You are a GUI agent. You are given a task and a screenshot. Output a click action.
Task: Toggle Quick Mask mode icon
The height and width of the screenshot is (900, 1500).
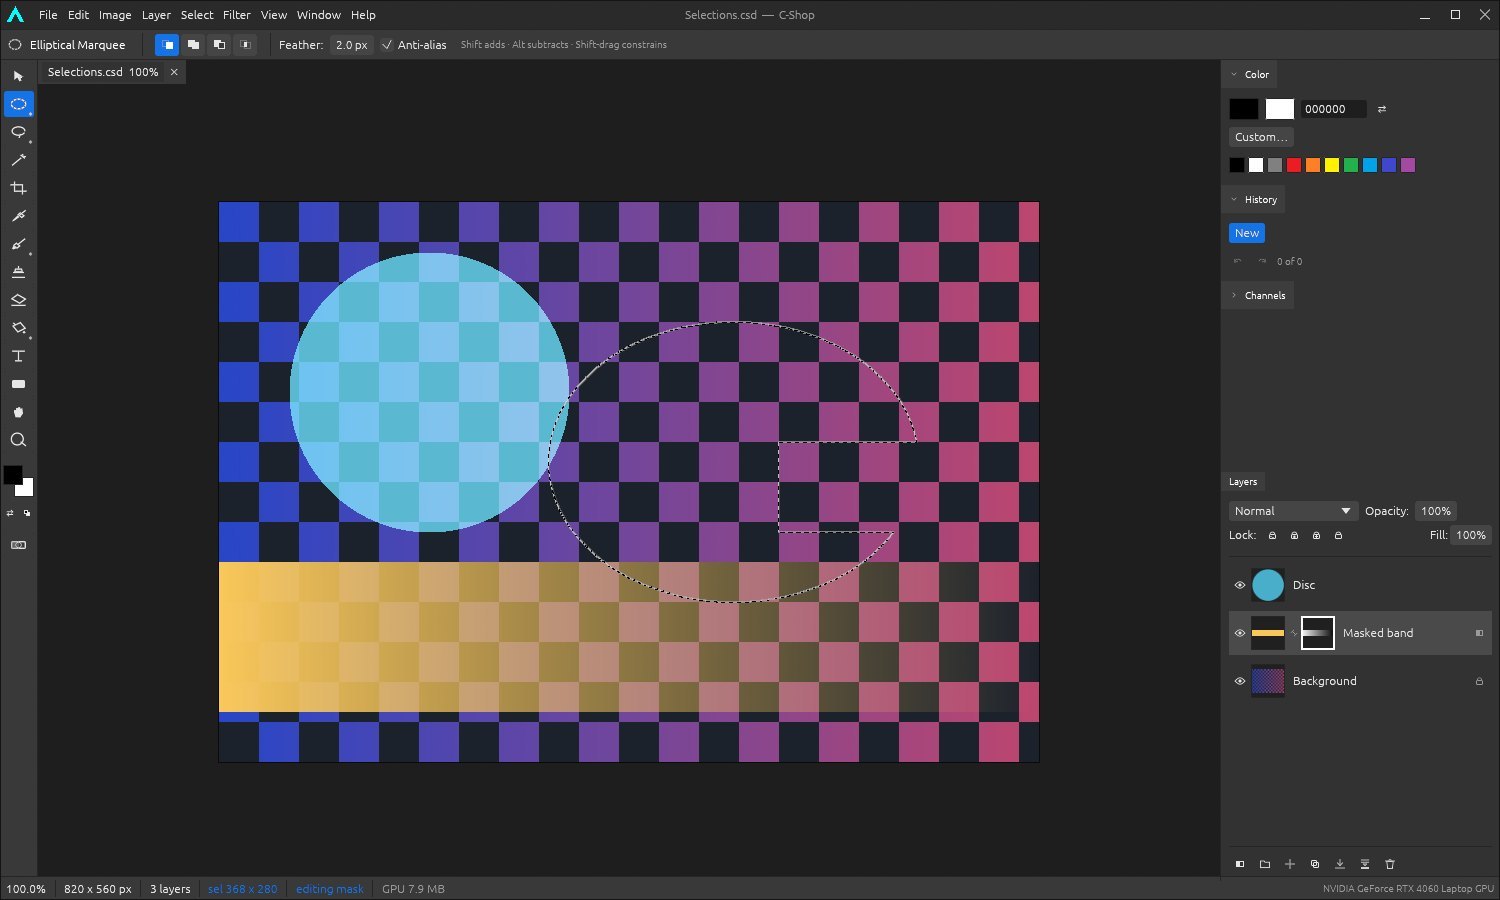click(18, 545)
